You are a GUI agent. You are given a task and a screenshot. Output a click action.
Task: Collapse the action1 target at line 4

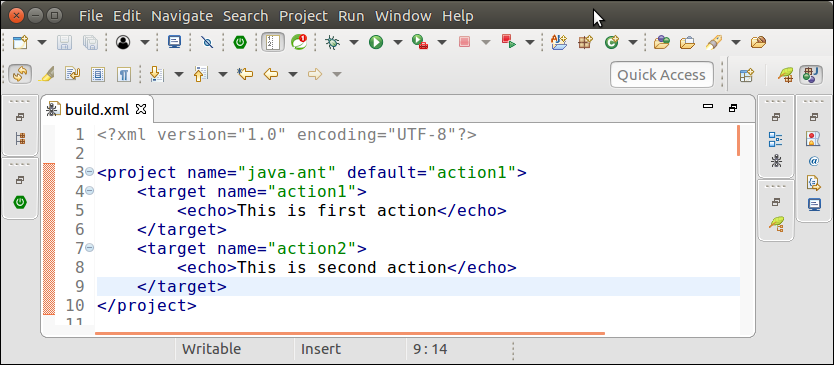(89, 190)
